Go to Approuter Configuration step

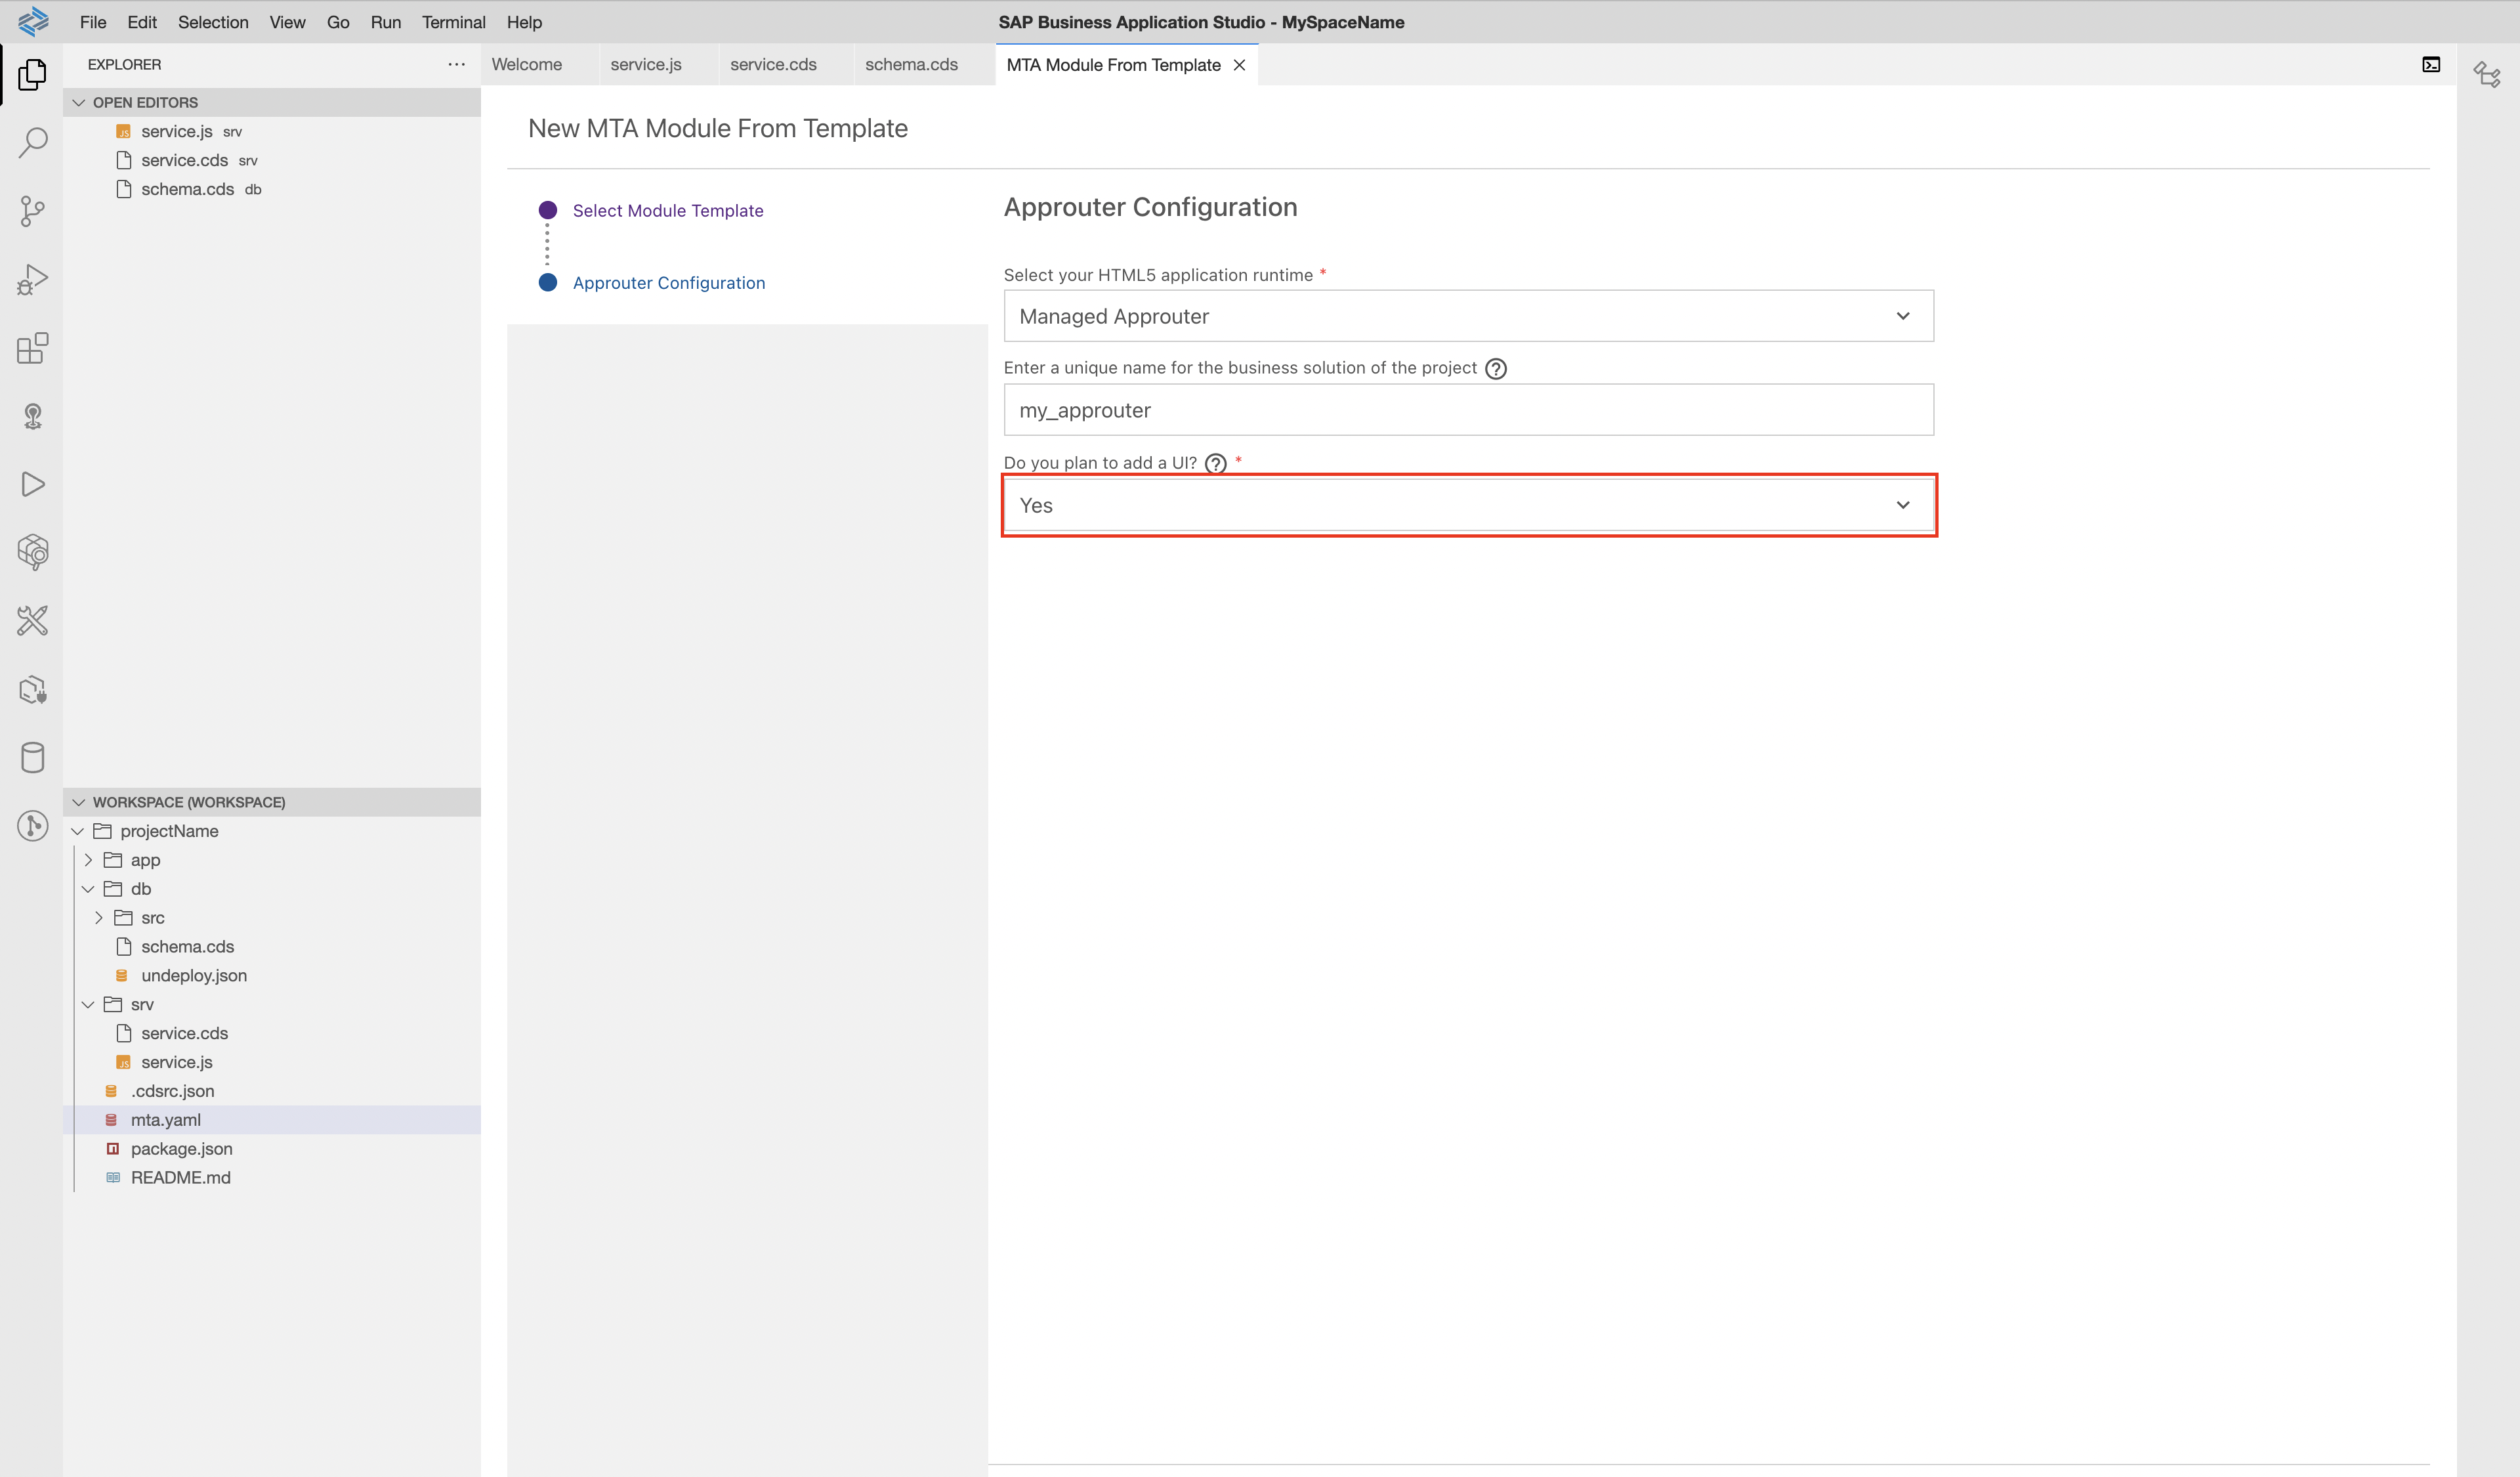(668, 283)
